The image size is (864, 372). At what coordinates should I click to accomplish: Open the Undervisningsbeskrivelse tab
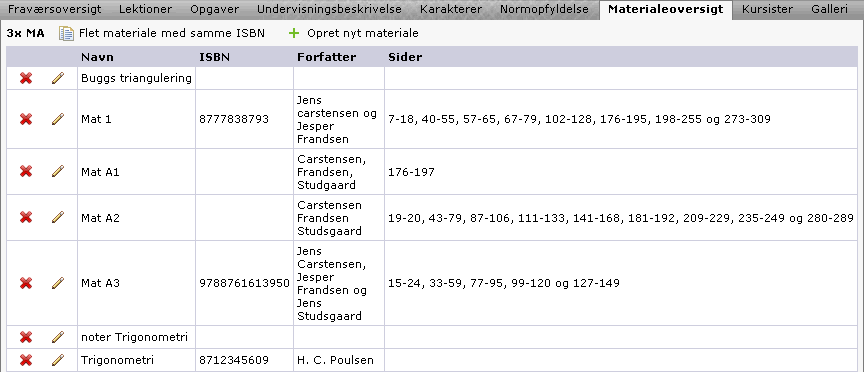(330, 9)
